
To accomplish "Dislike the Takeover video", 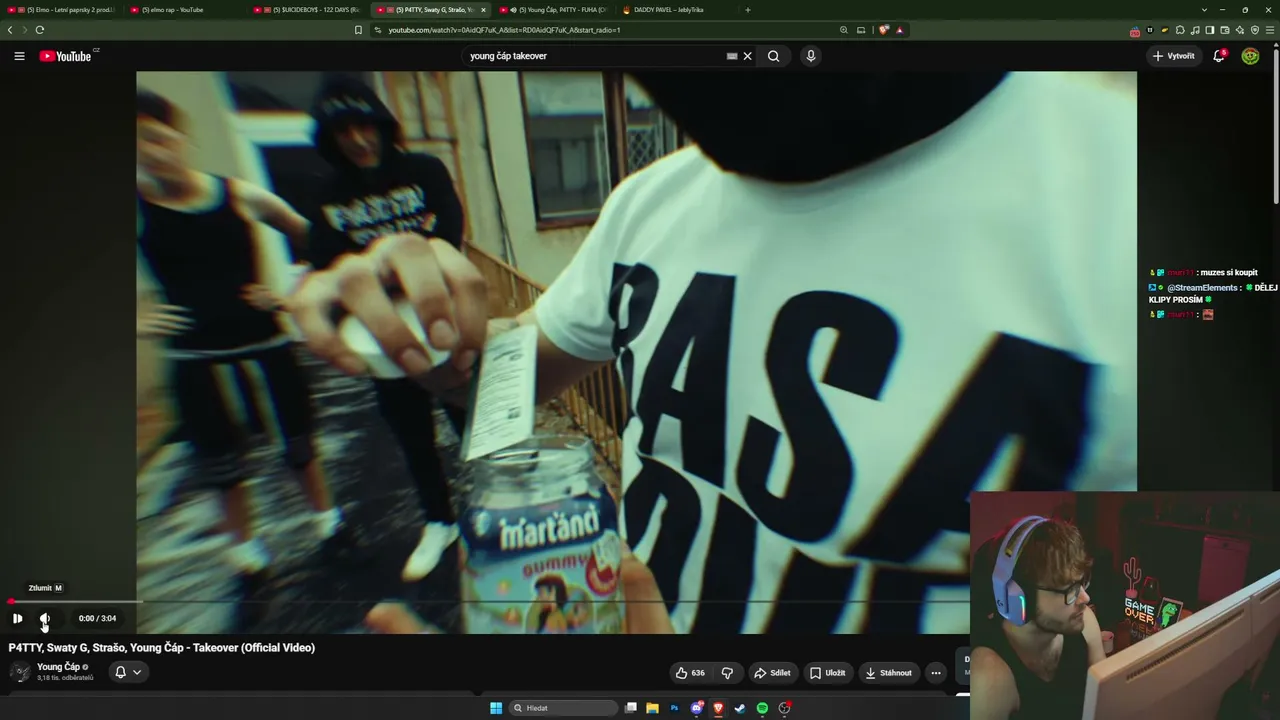I will tap(727, 673).
